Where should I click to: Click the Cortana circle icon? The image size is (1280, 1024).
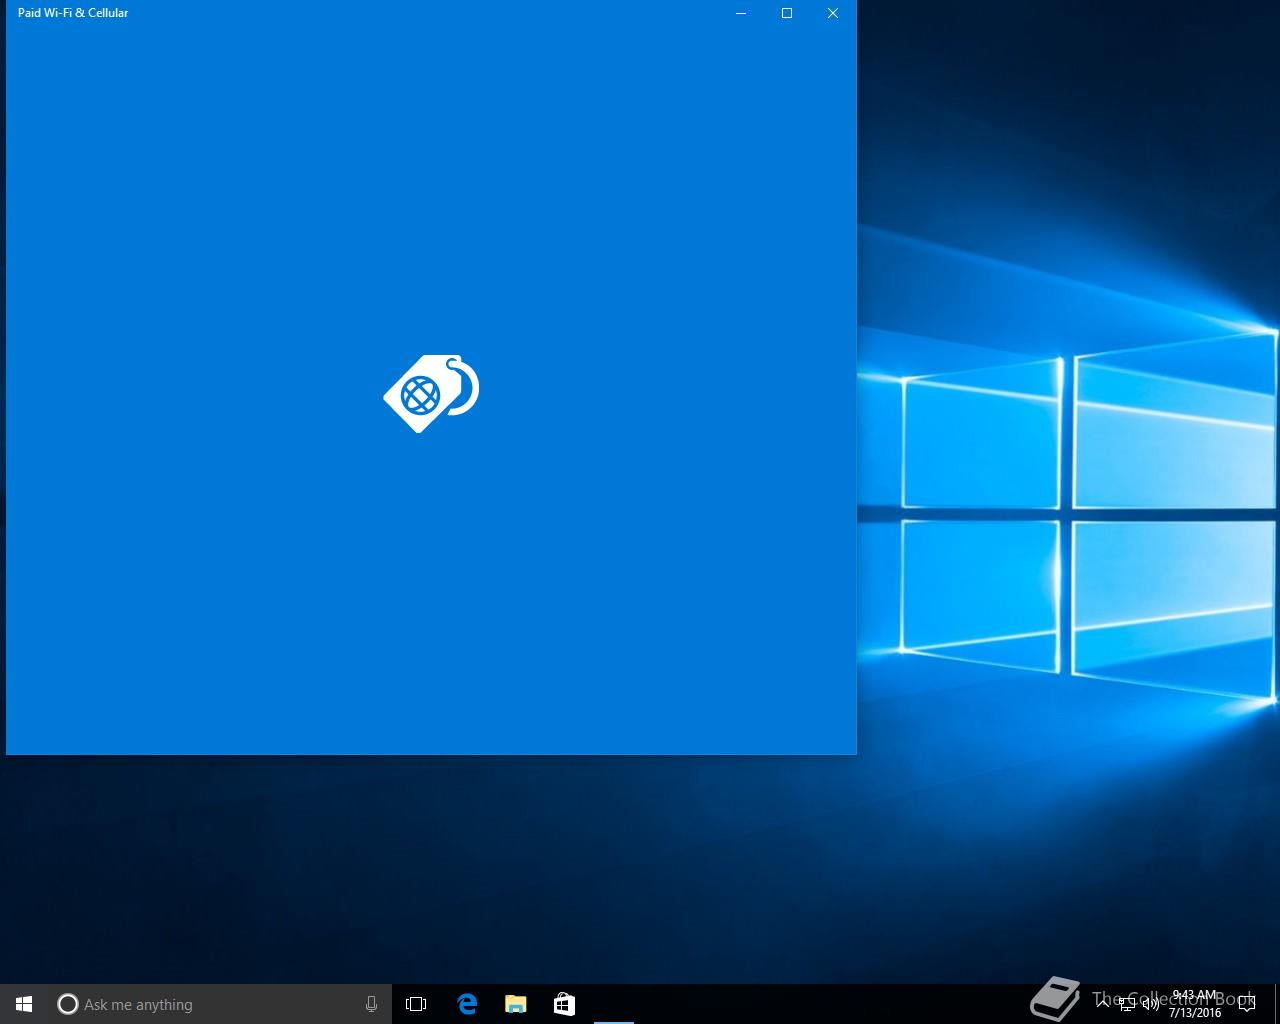coord(67,1004)
